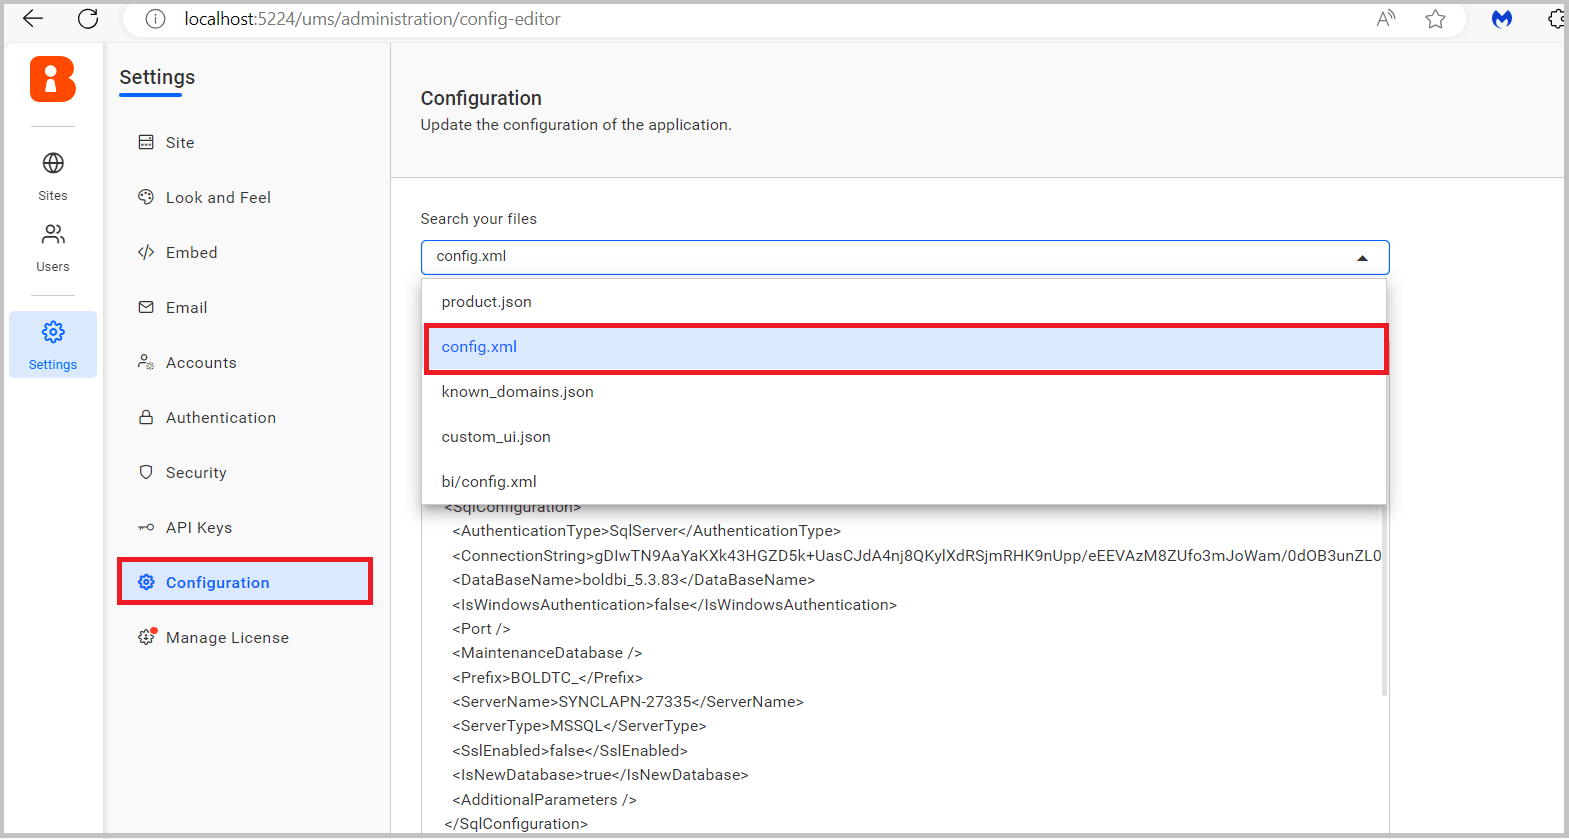Click the Bold BI logo icon

(x=53, y=79)
